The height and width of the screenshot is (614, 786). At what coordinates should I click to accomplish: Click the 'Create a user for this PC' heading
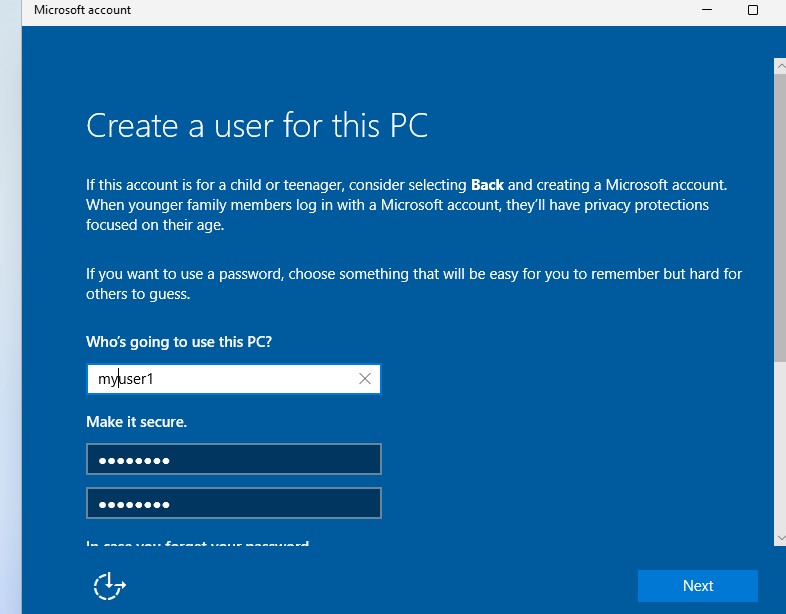pos(257,126)
